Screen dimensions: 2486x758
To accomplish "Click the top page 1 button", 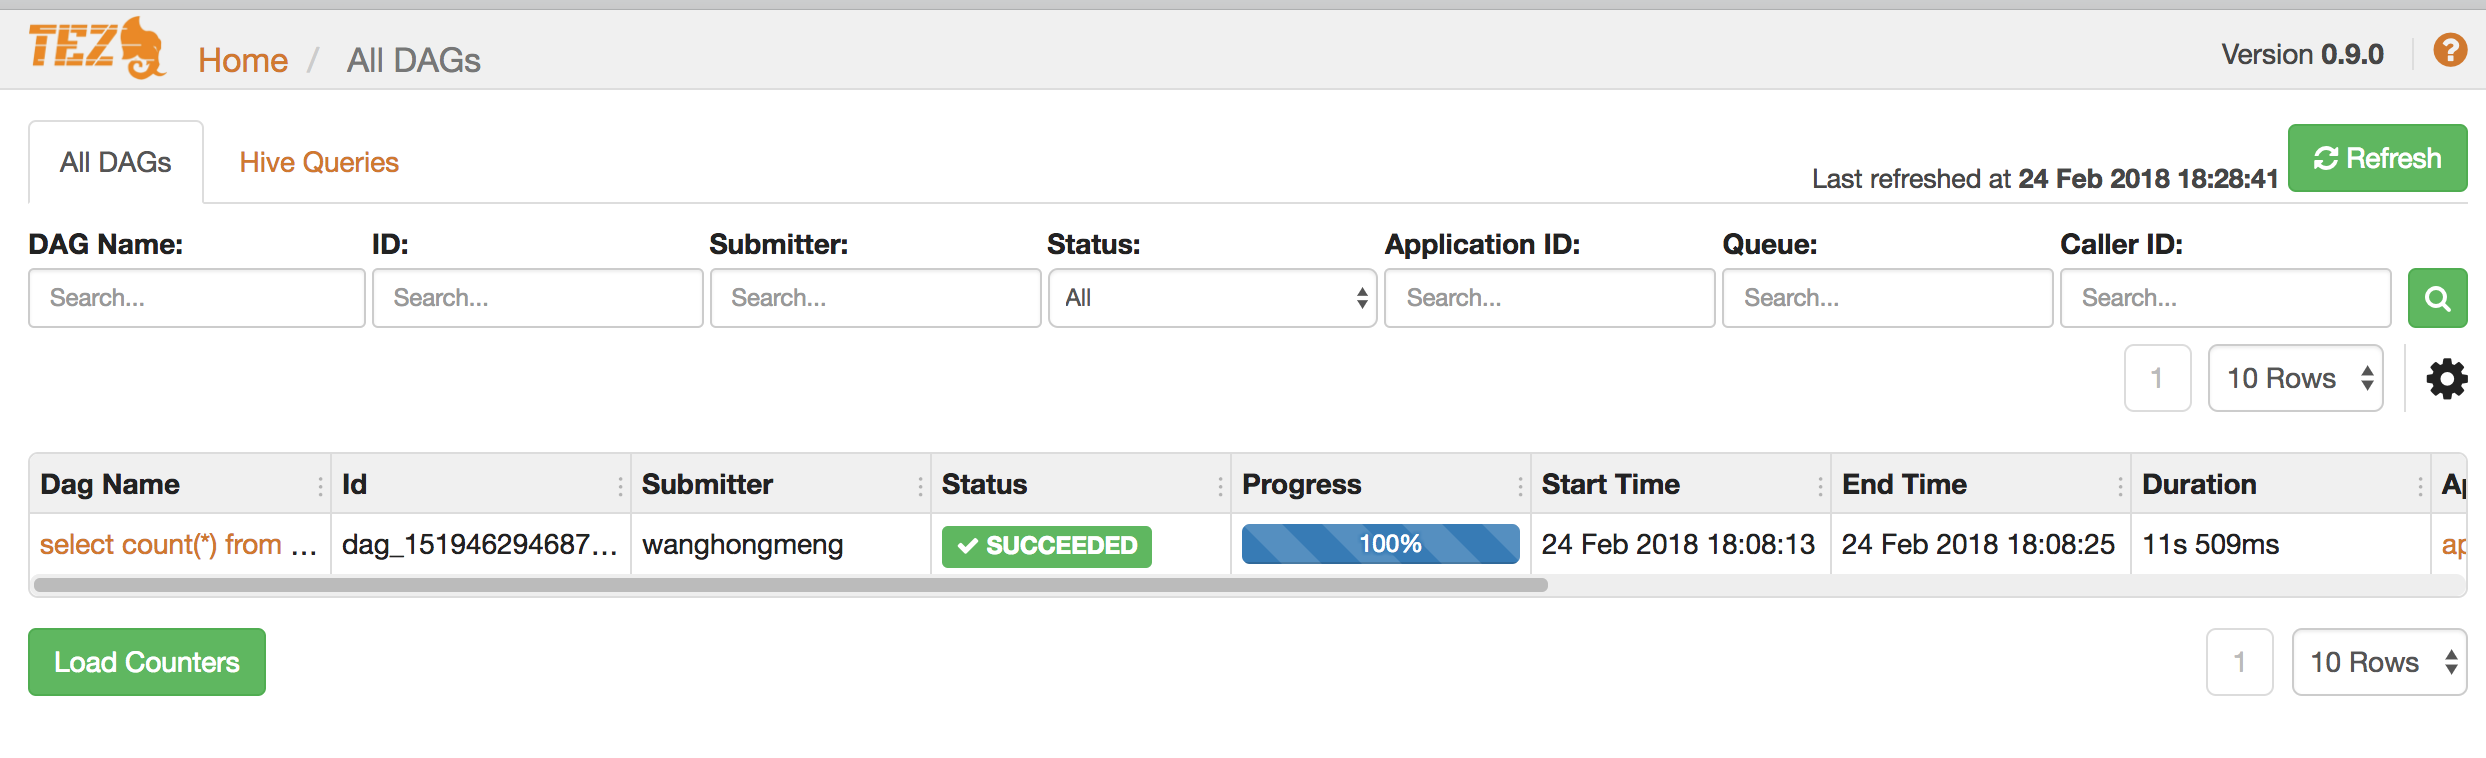I will (2157, 379).
